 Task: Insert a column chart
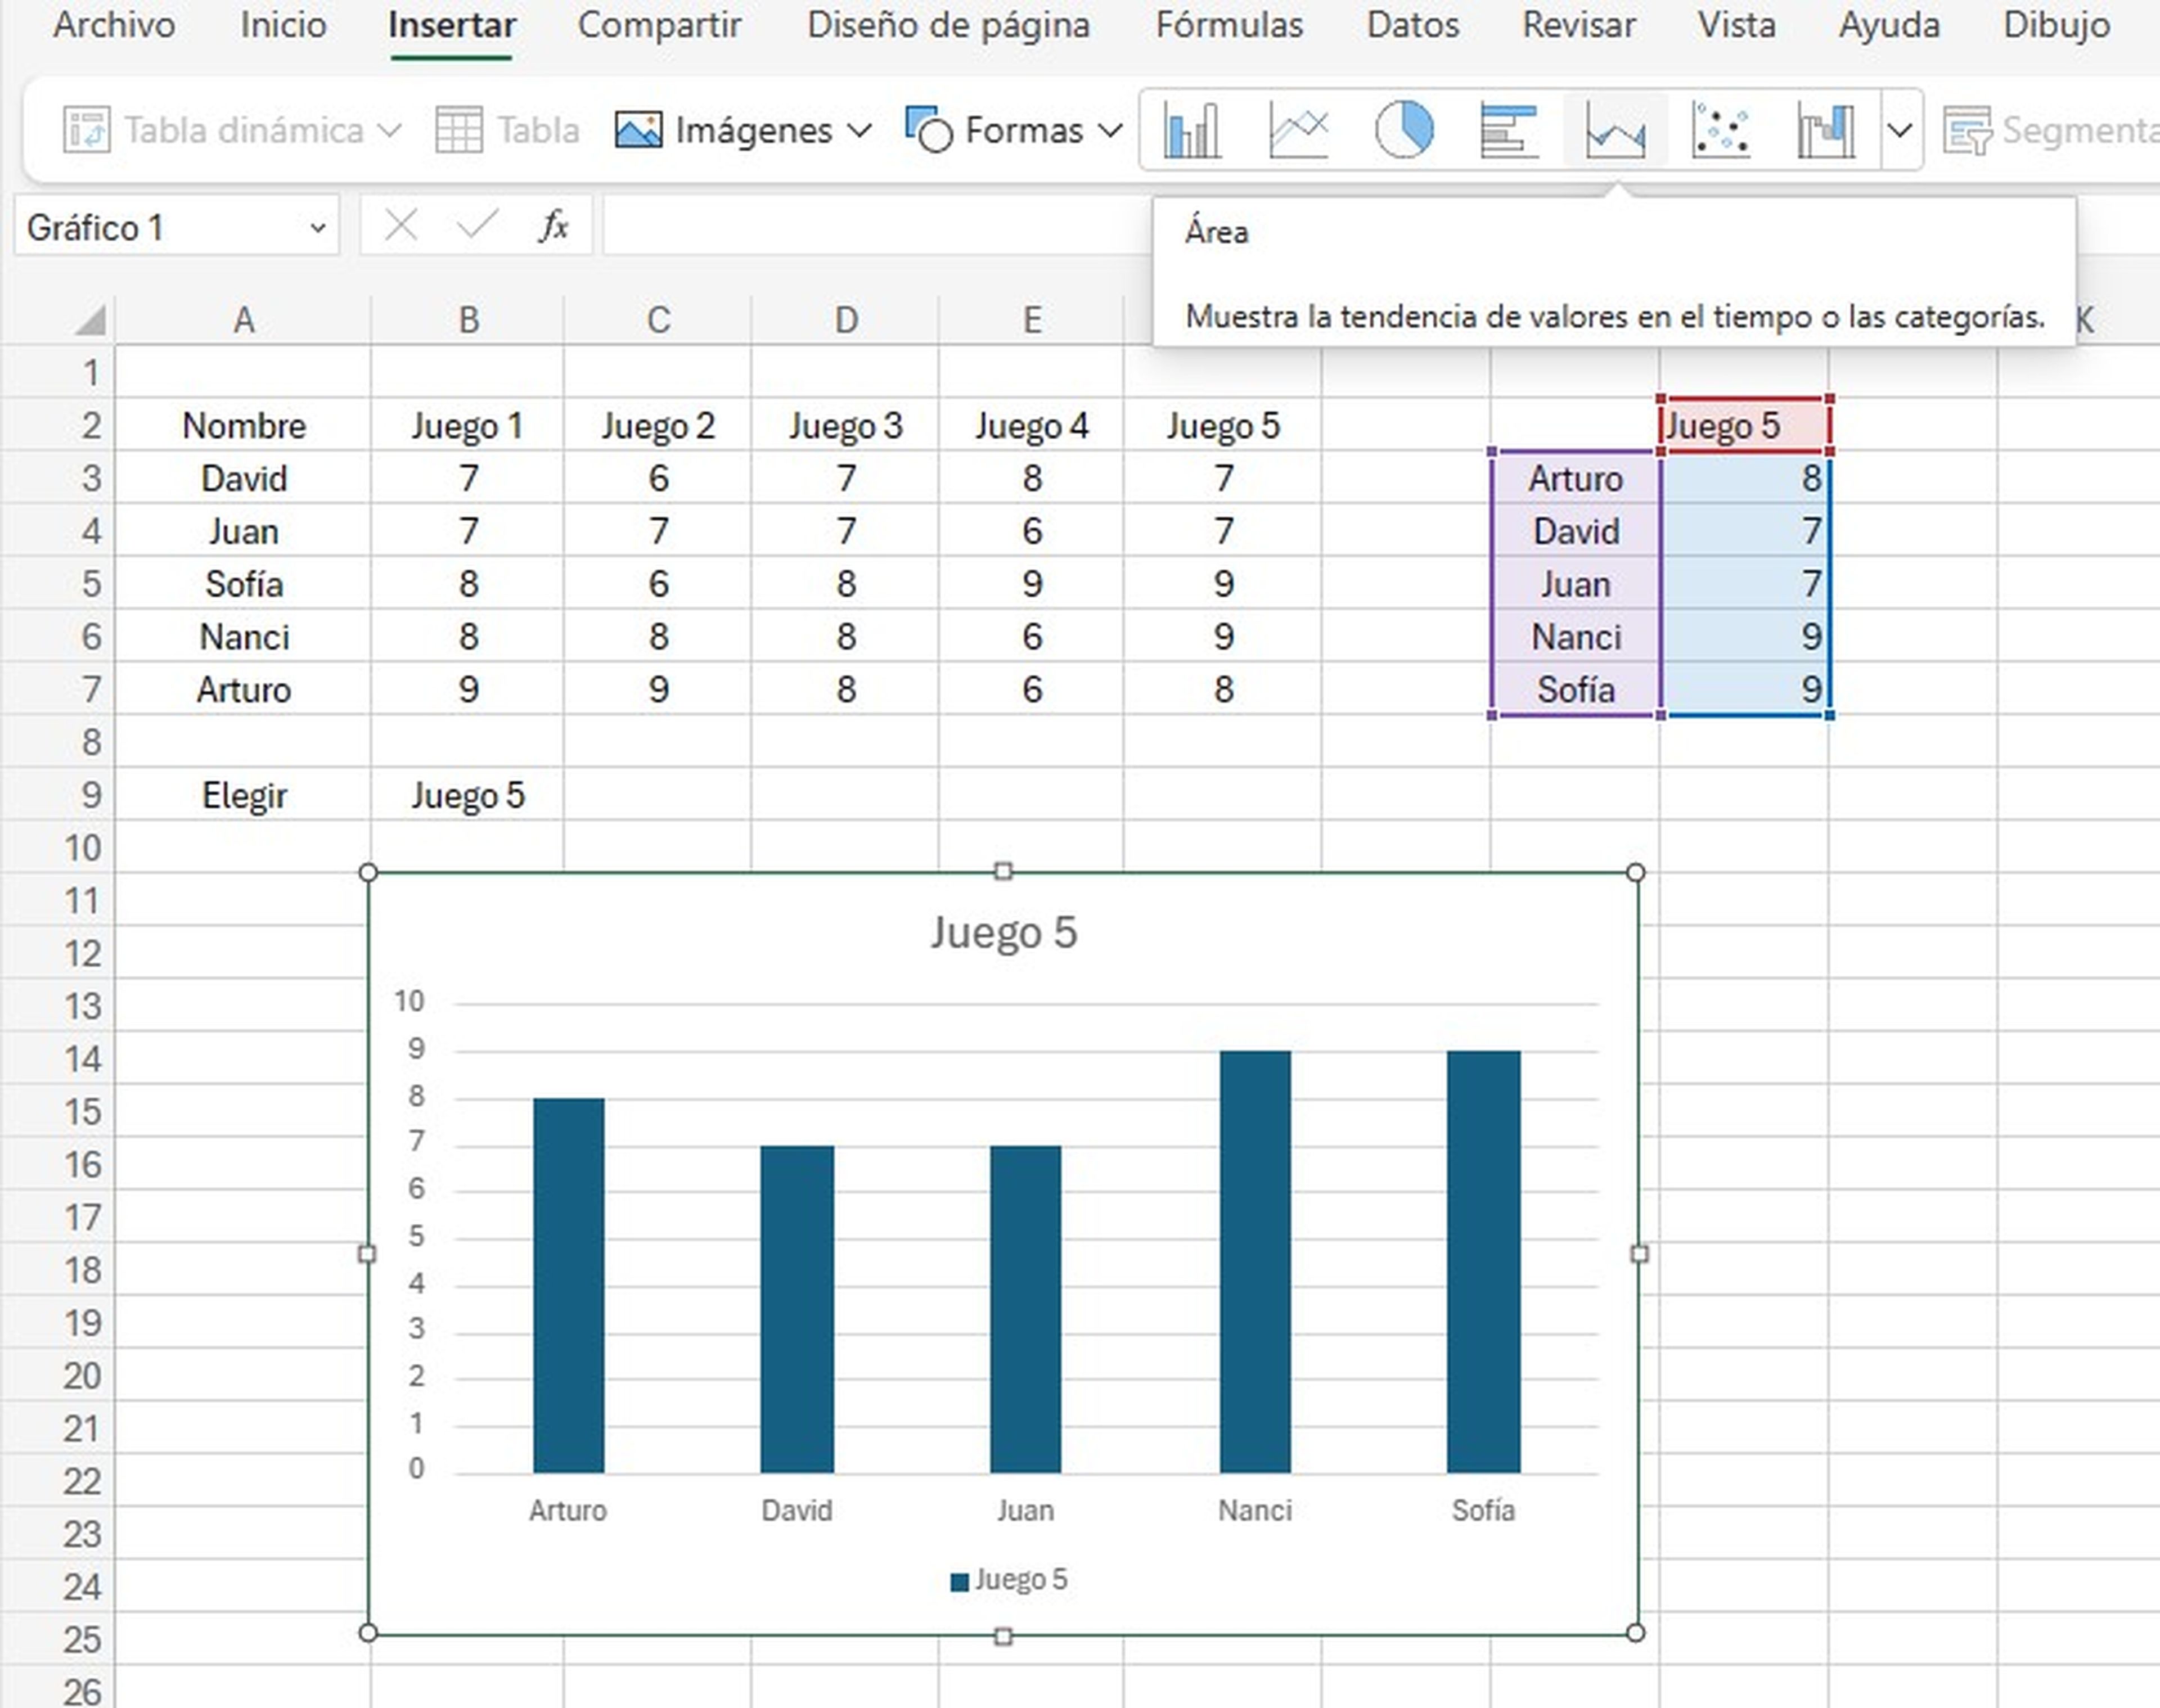tap(1192, 130)
